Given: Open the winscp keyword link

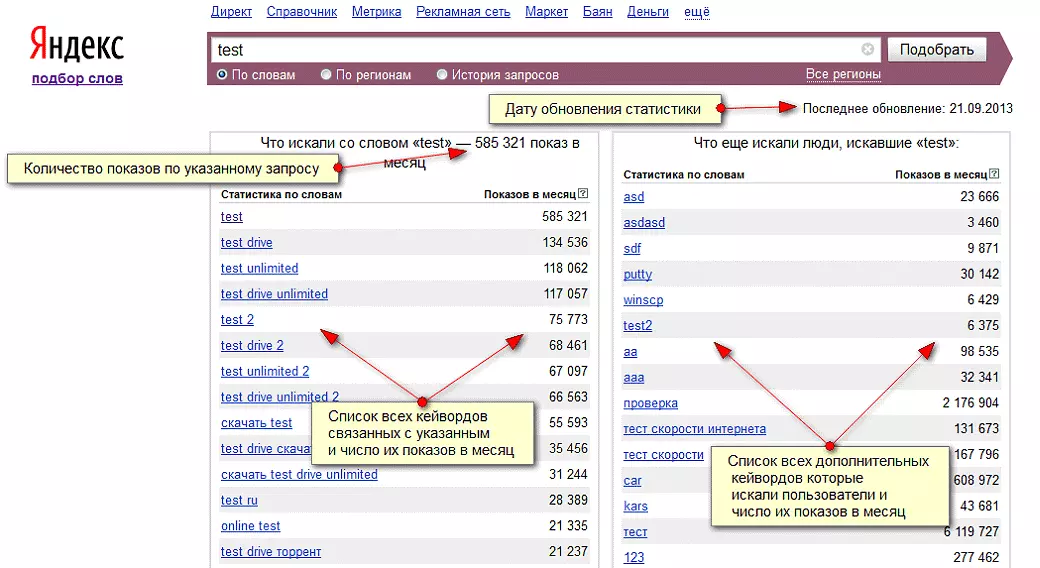Looking at the screenshot, I should [643, 300].
